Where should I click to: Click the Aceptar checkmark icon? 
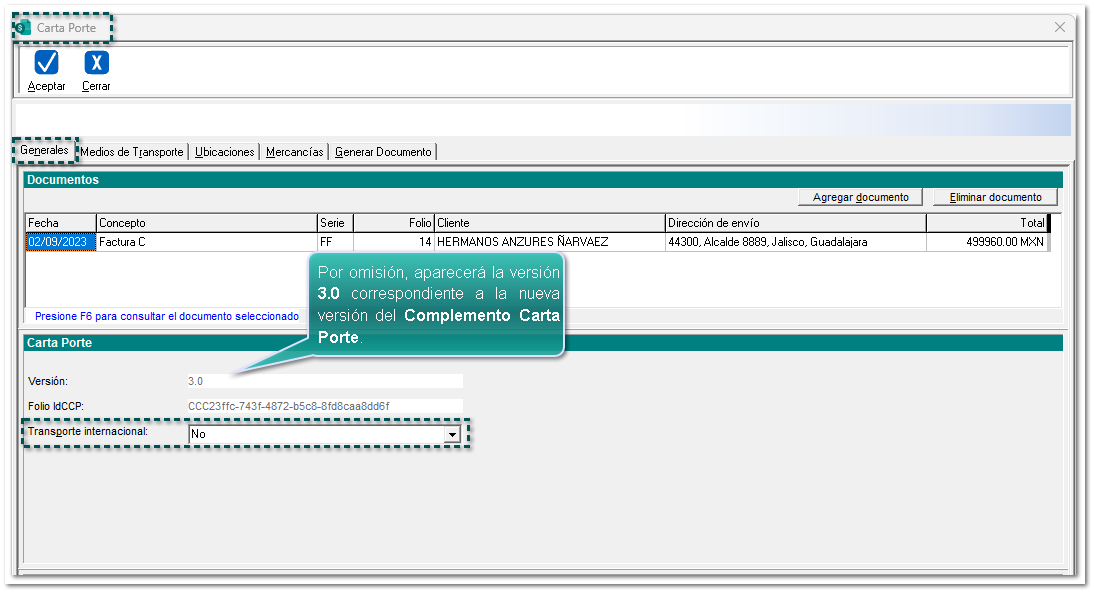pos(46,63)
